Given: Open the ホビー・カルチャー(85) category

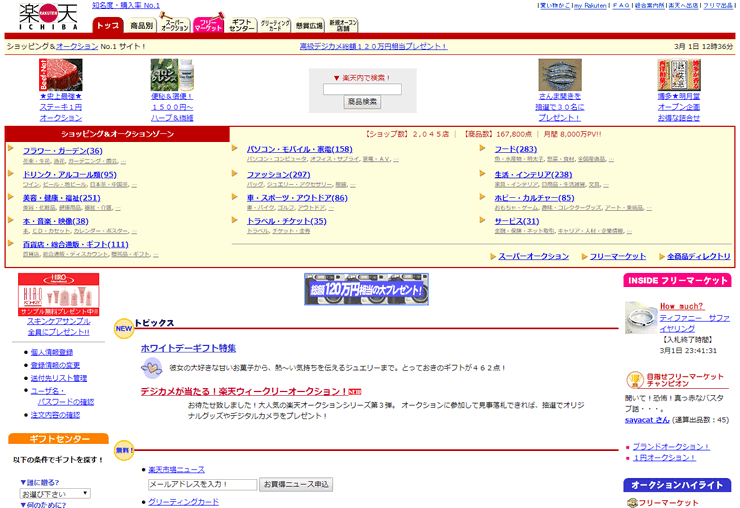Looking at the screenshot, I should click(x=534, y=198).
